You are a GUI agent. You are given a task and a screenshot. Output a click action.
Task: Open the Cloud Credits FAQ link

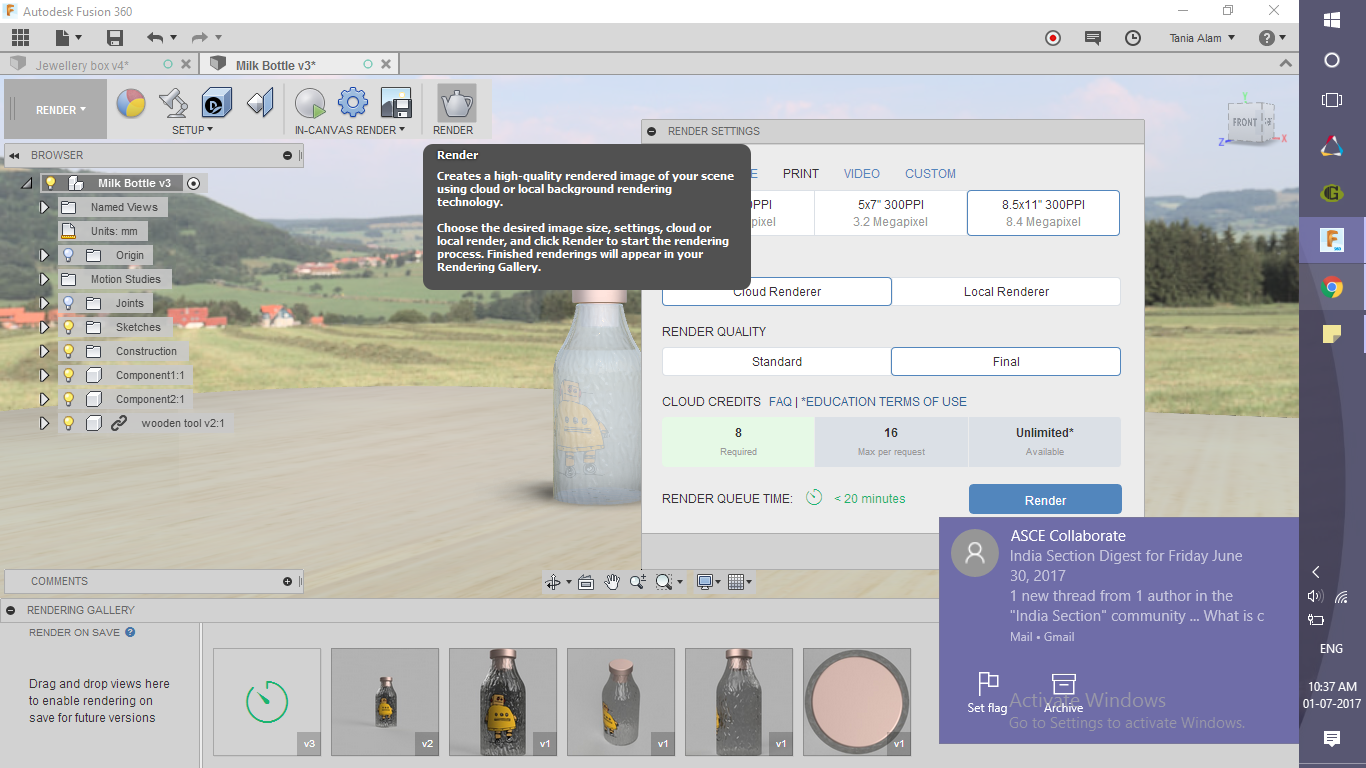[x=780, y=402]
